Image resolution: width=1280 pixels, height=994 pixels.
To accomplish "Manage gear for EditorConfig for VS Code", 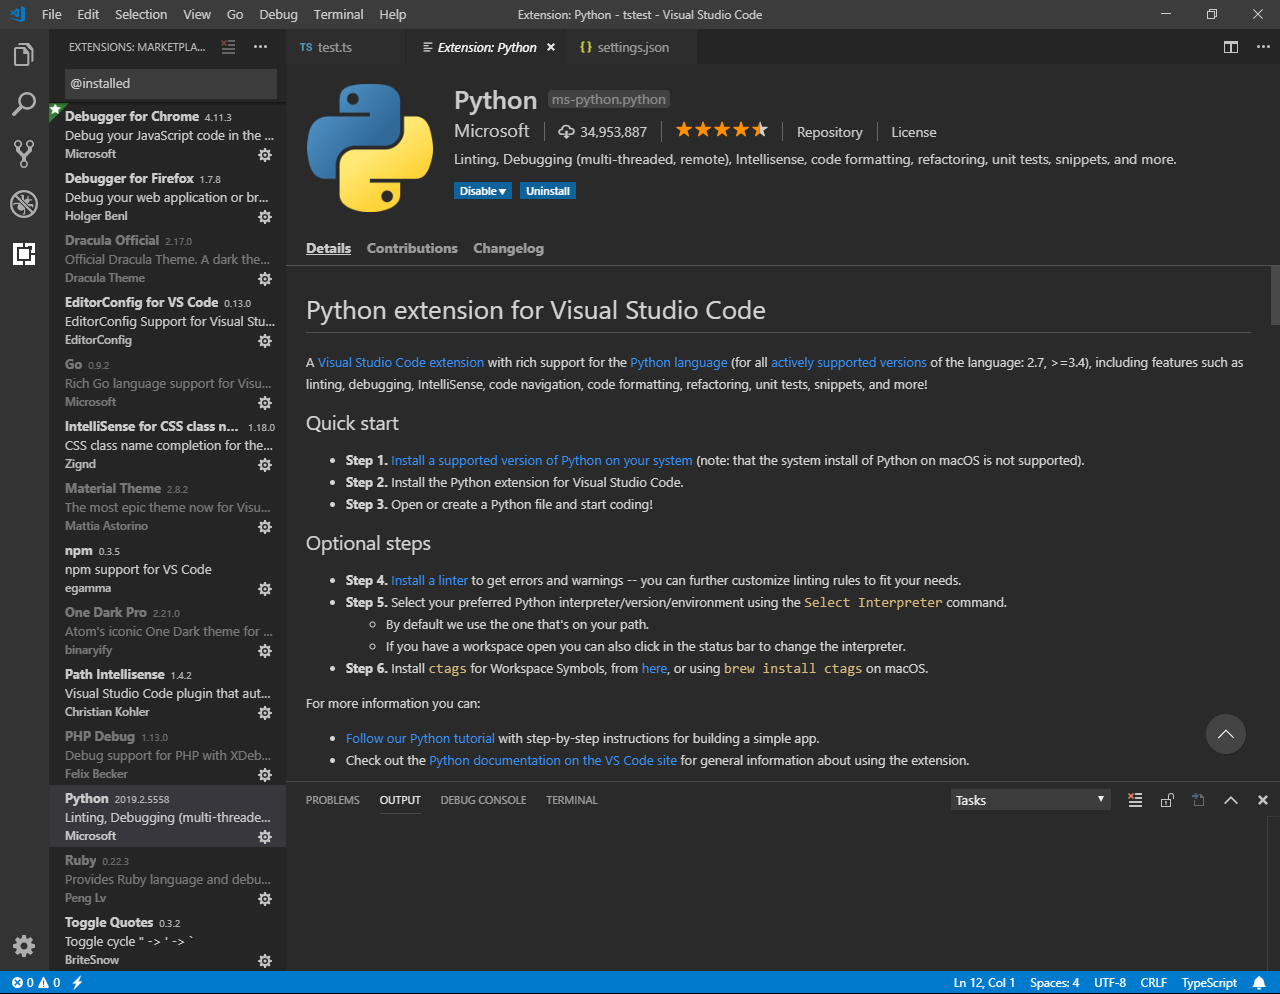I will [265, 341].
